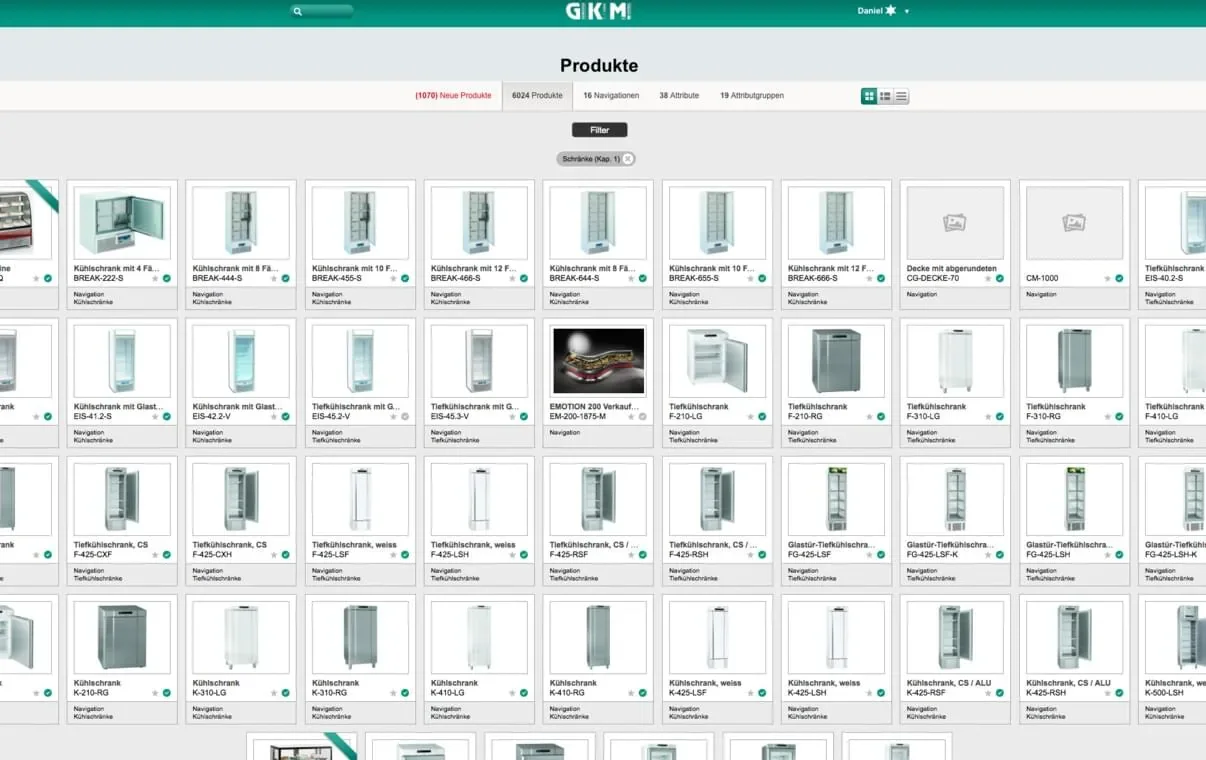The image size is (1206, 760).
Task: Toggle grey status check on EIS-45.2-V
Action: 405,416
